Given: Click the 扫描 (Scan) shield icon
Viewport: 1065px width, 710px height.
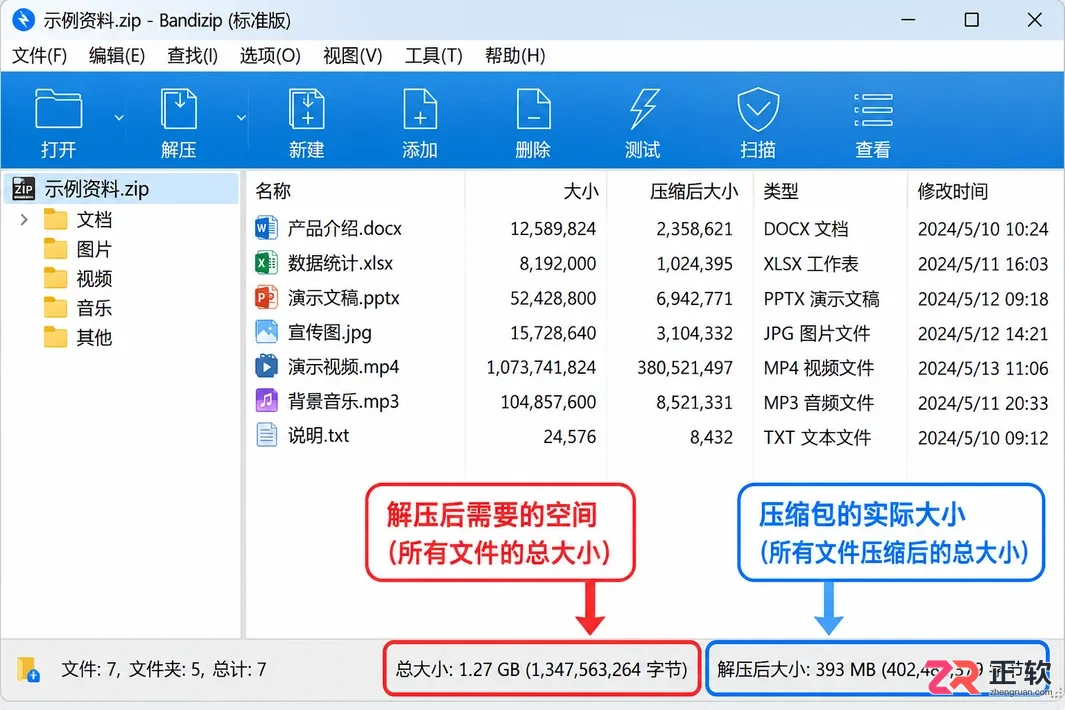Looking at the screenshot, I should [x=758, y=109].
